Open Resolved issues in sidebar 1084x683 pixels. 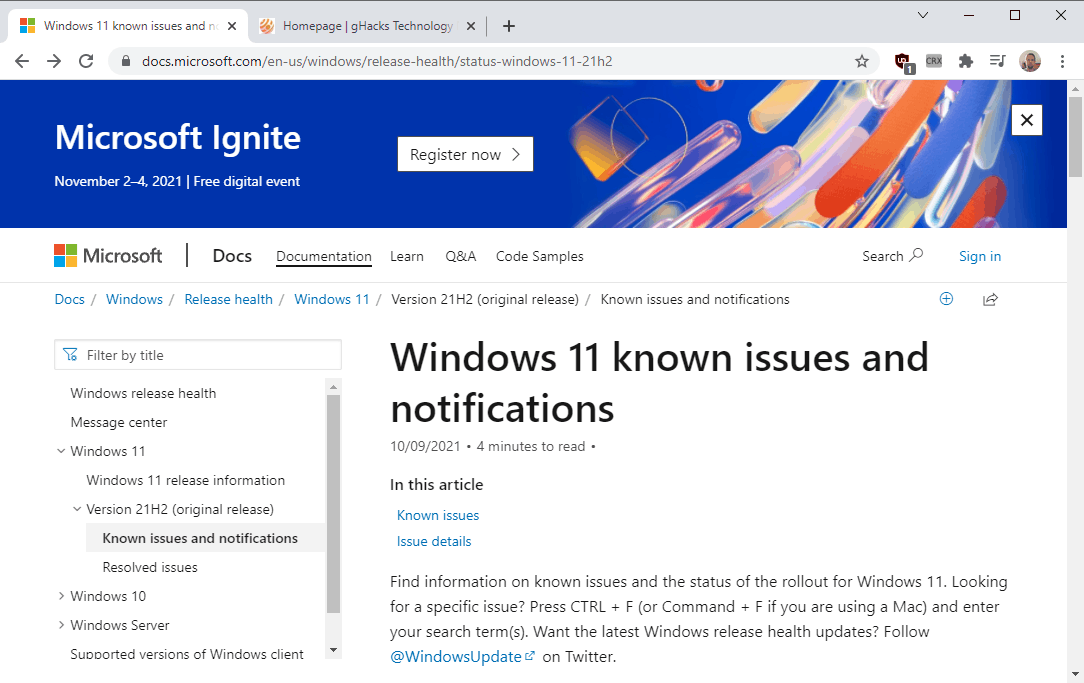[150, 568]
